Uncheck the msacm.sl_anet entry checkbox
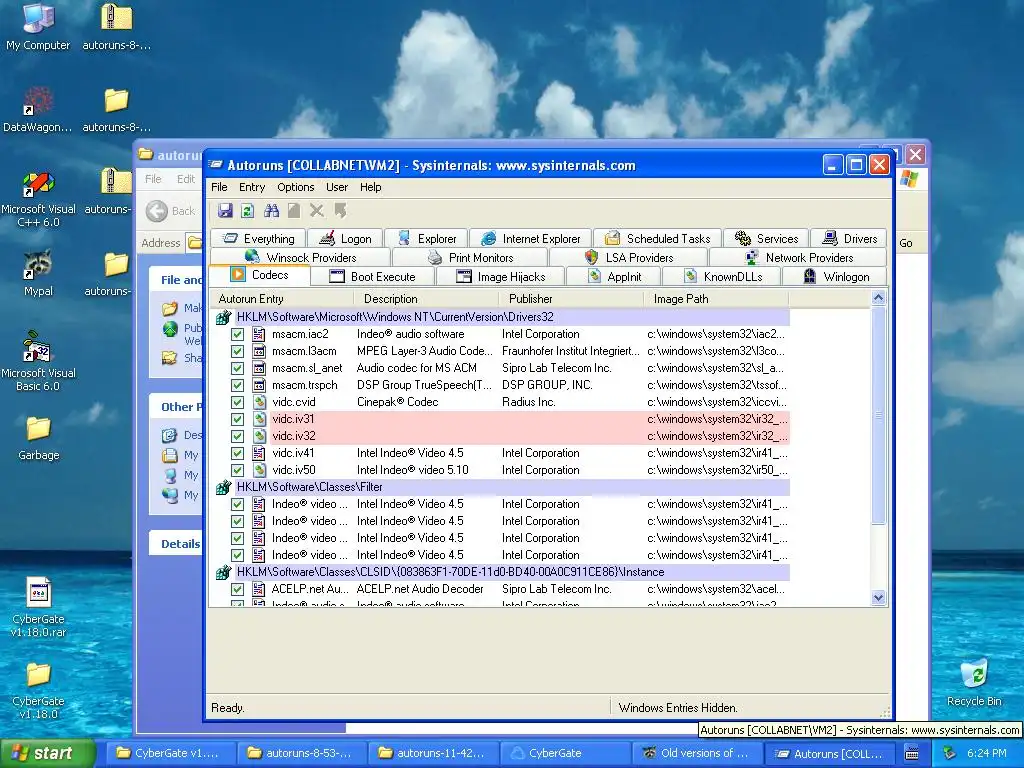This screenshot has height=768, width=1024. 238,368
